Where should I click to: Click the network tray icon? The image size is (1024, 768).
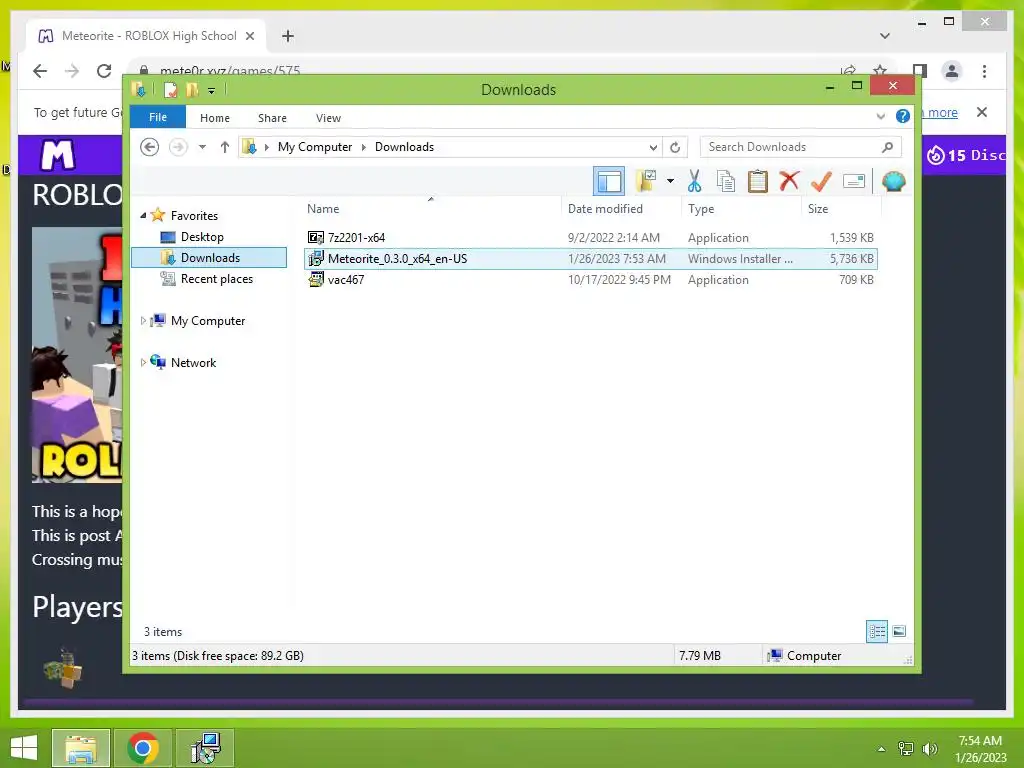click(x=906, y=748)
